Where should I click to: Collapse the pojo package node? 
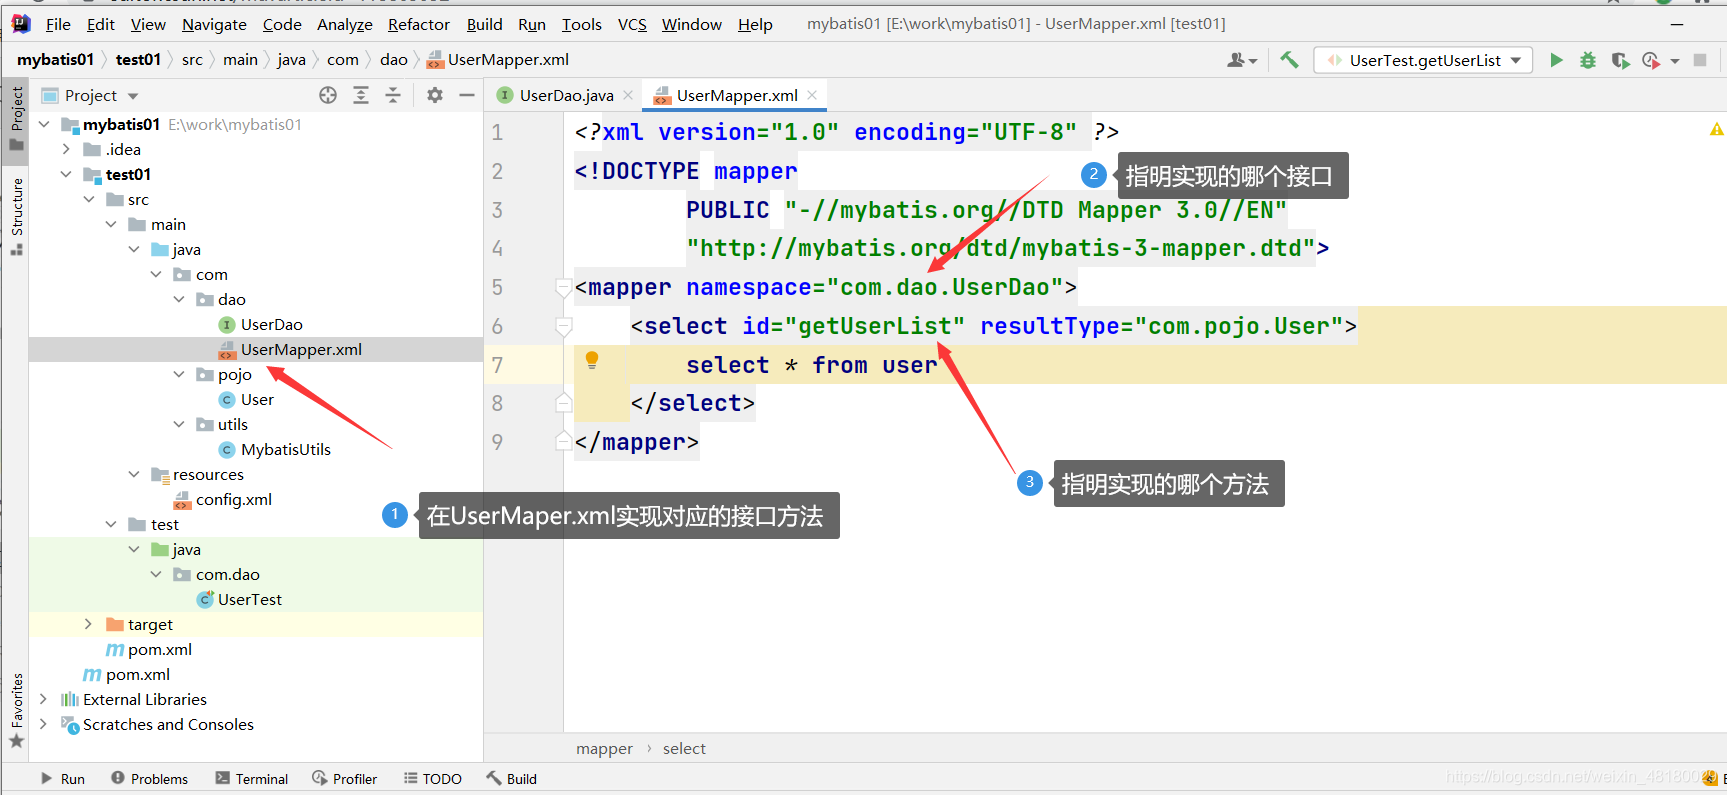pyautogui.click(x=179, y=374)
